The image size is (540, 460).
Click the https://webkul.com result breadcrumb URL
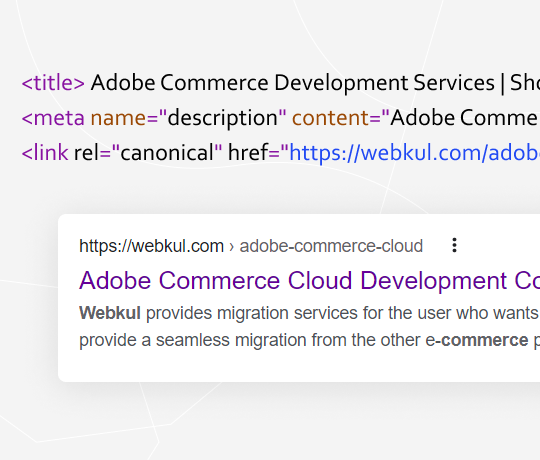point(151,246)
